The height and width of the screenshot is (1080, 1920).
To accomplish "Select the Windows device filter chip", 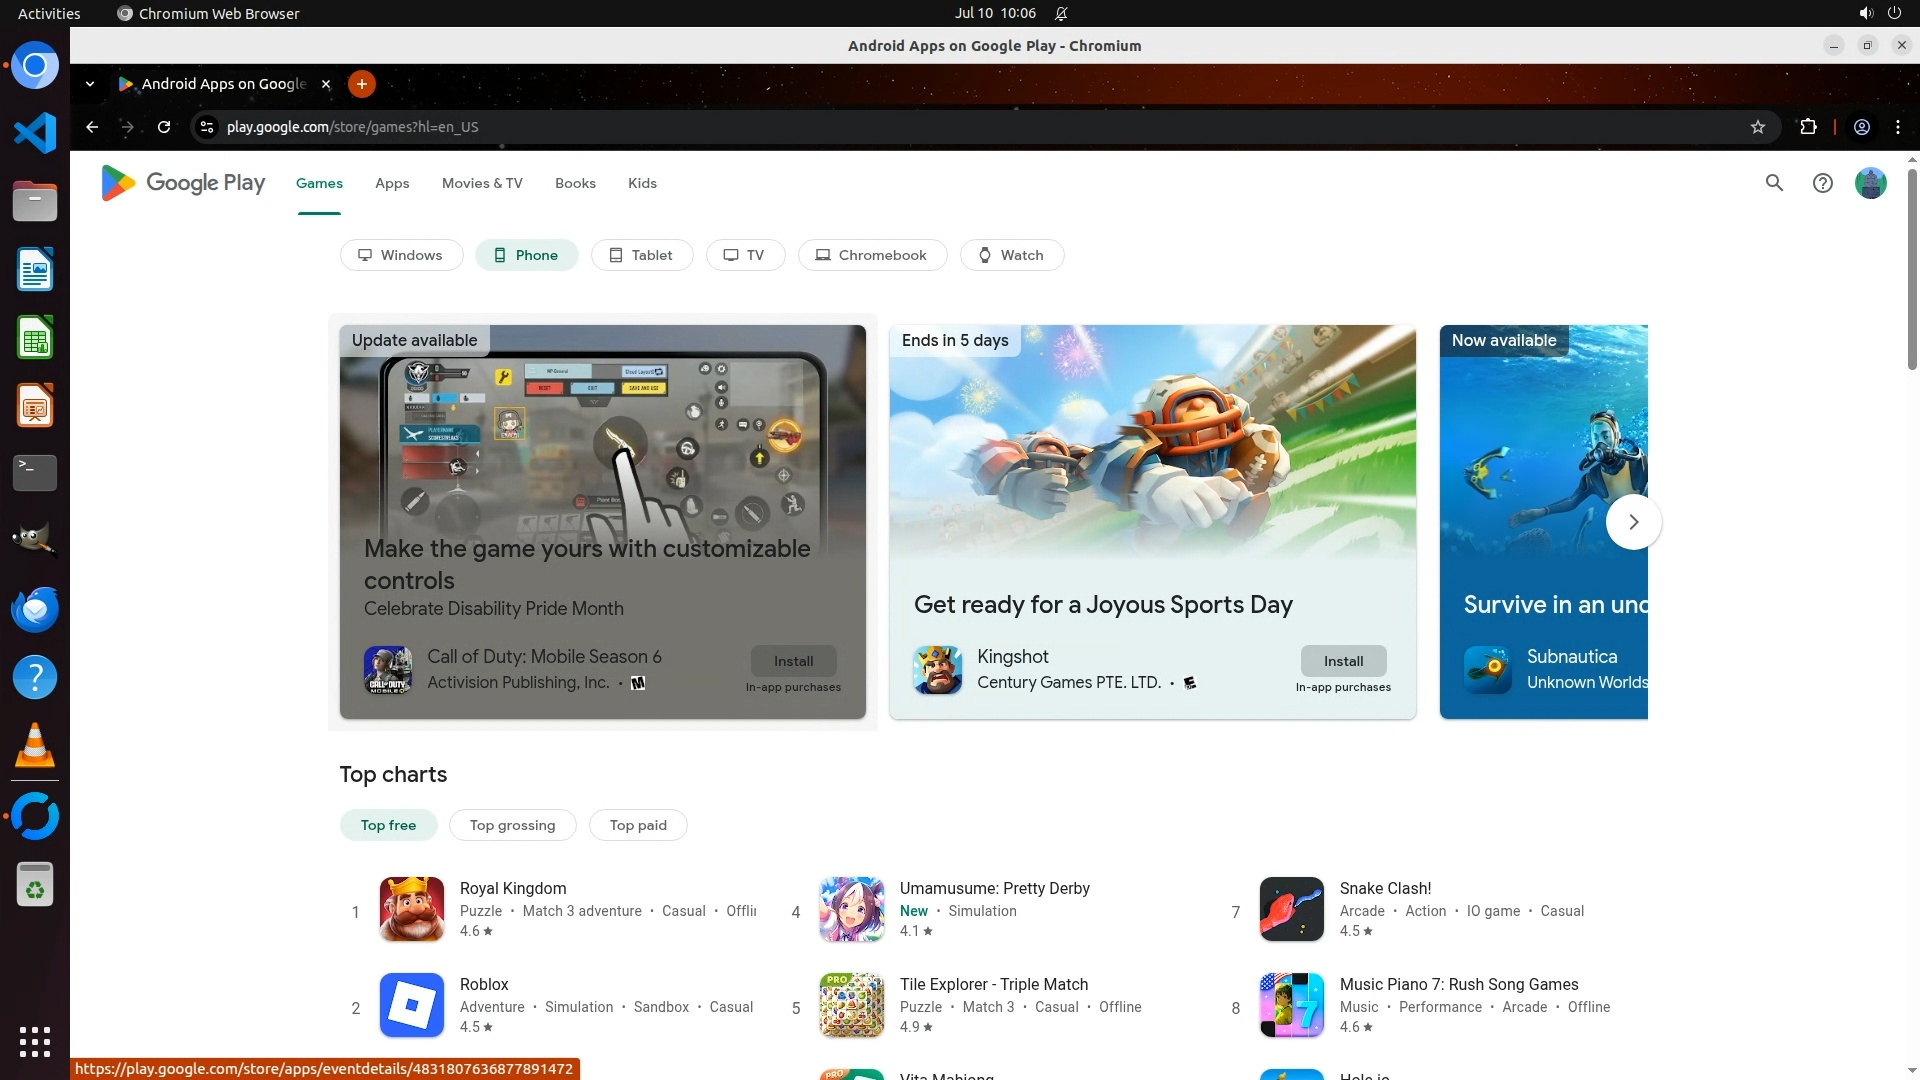I will (x=401, y=255).
